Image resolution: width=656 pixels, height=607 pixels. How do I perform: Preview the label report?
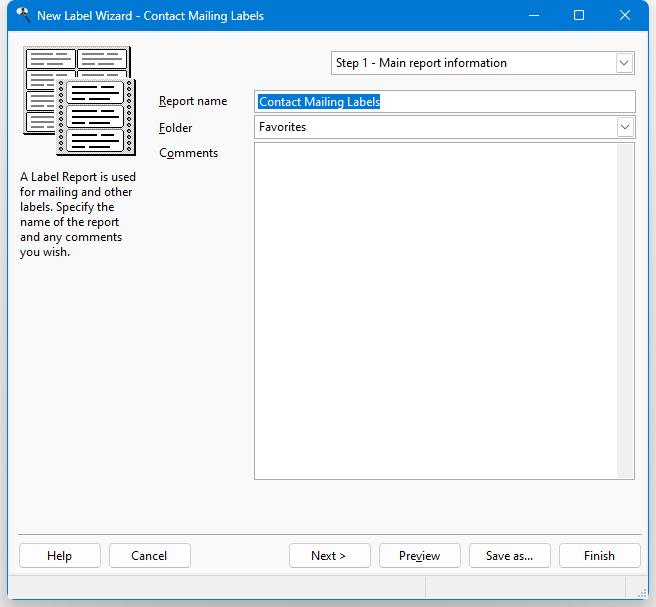click(419, 556)
